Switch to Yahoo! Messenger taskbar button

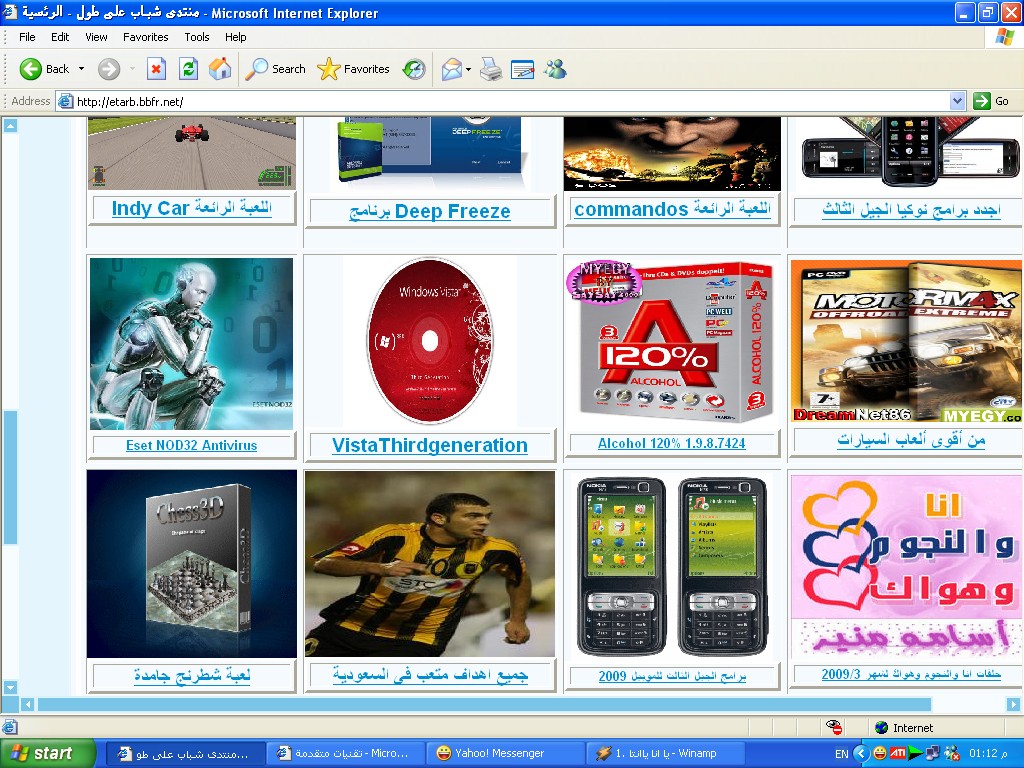click(505, 754)
